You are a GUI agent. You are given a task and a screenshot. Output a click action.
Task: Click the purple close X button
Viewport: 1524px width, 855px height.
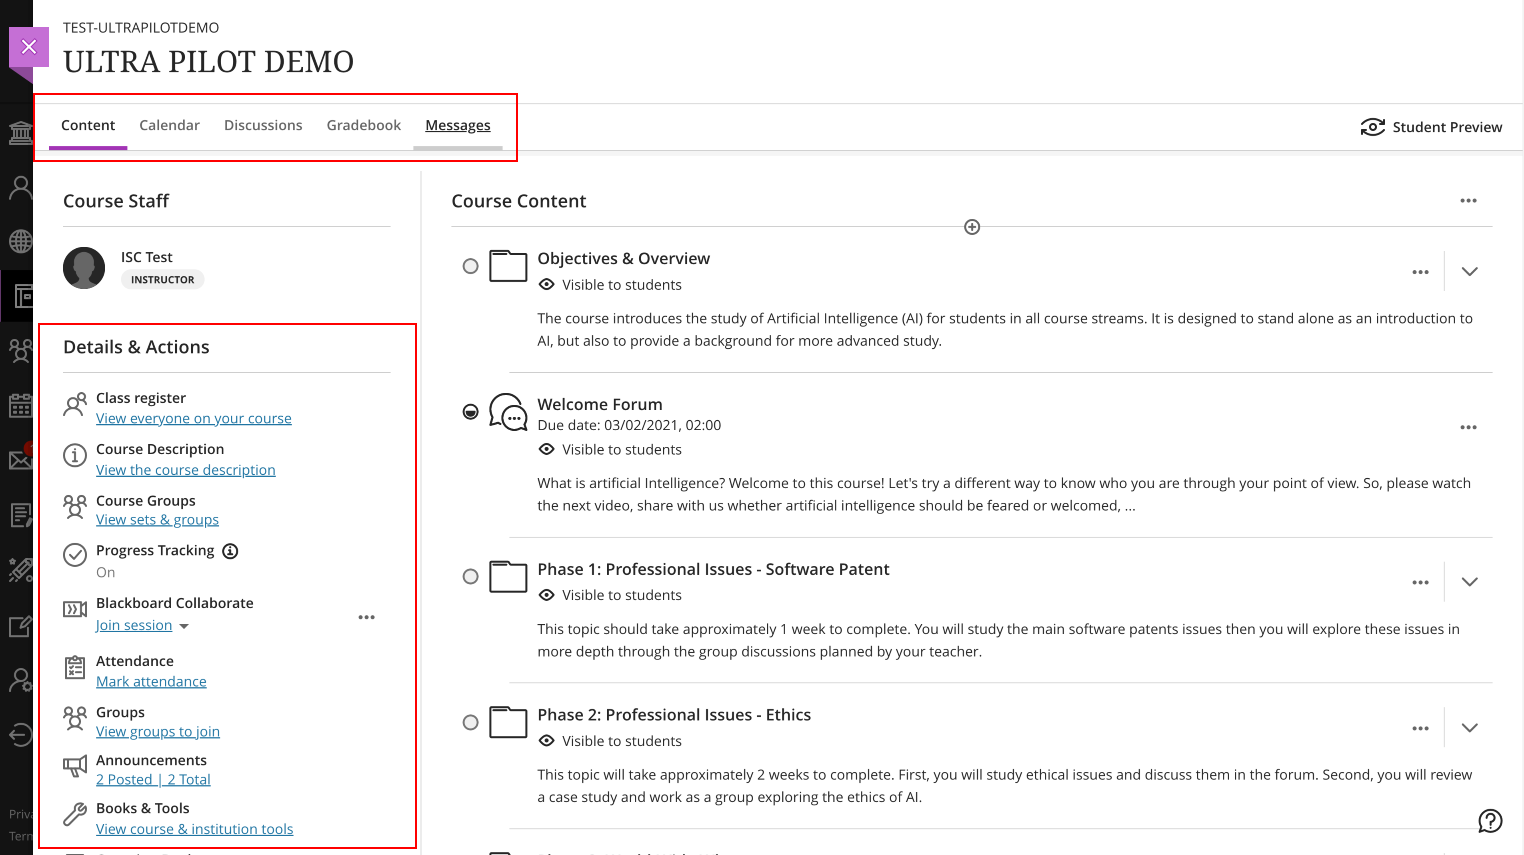coord(29,47)
